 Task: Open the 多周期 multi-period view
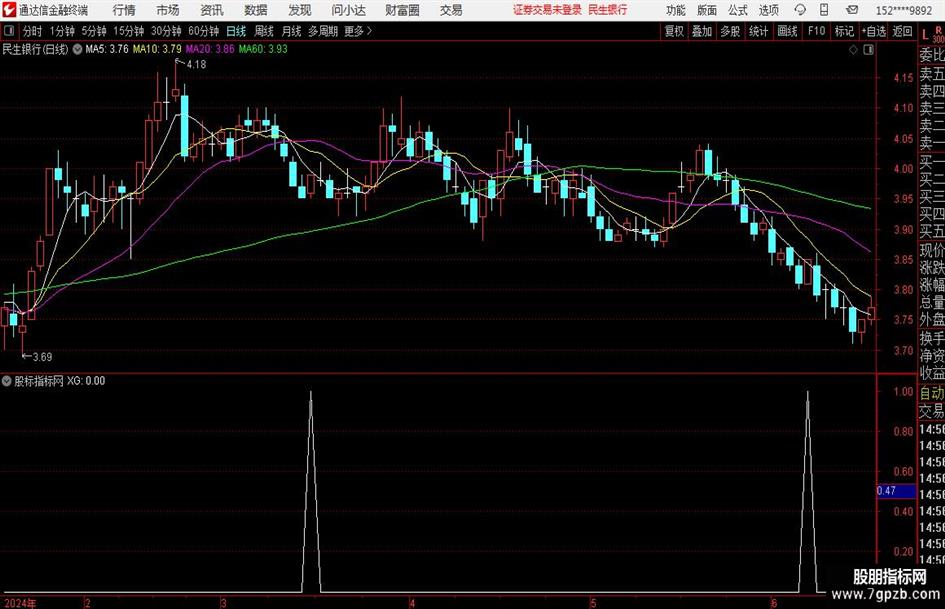323,31
